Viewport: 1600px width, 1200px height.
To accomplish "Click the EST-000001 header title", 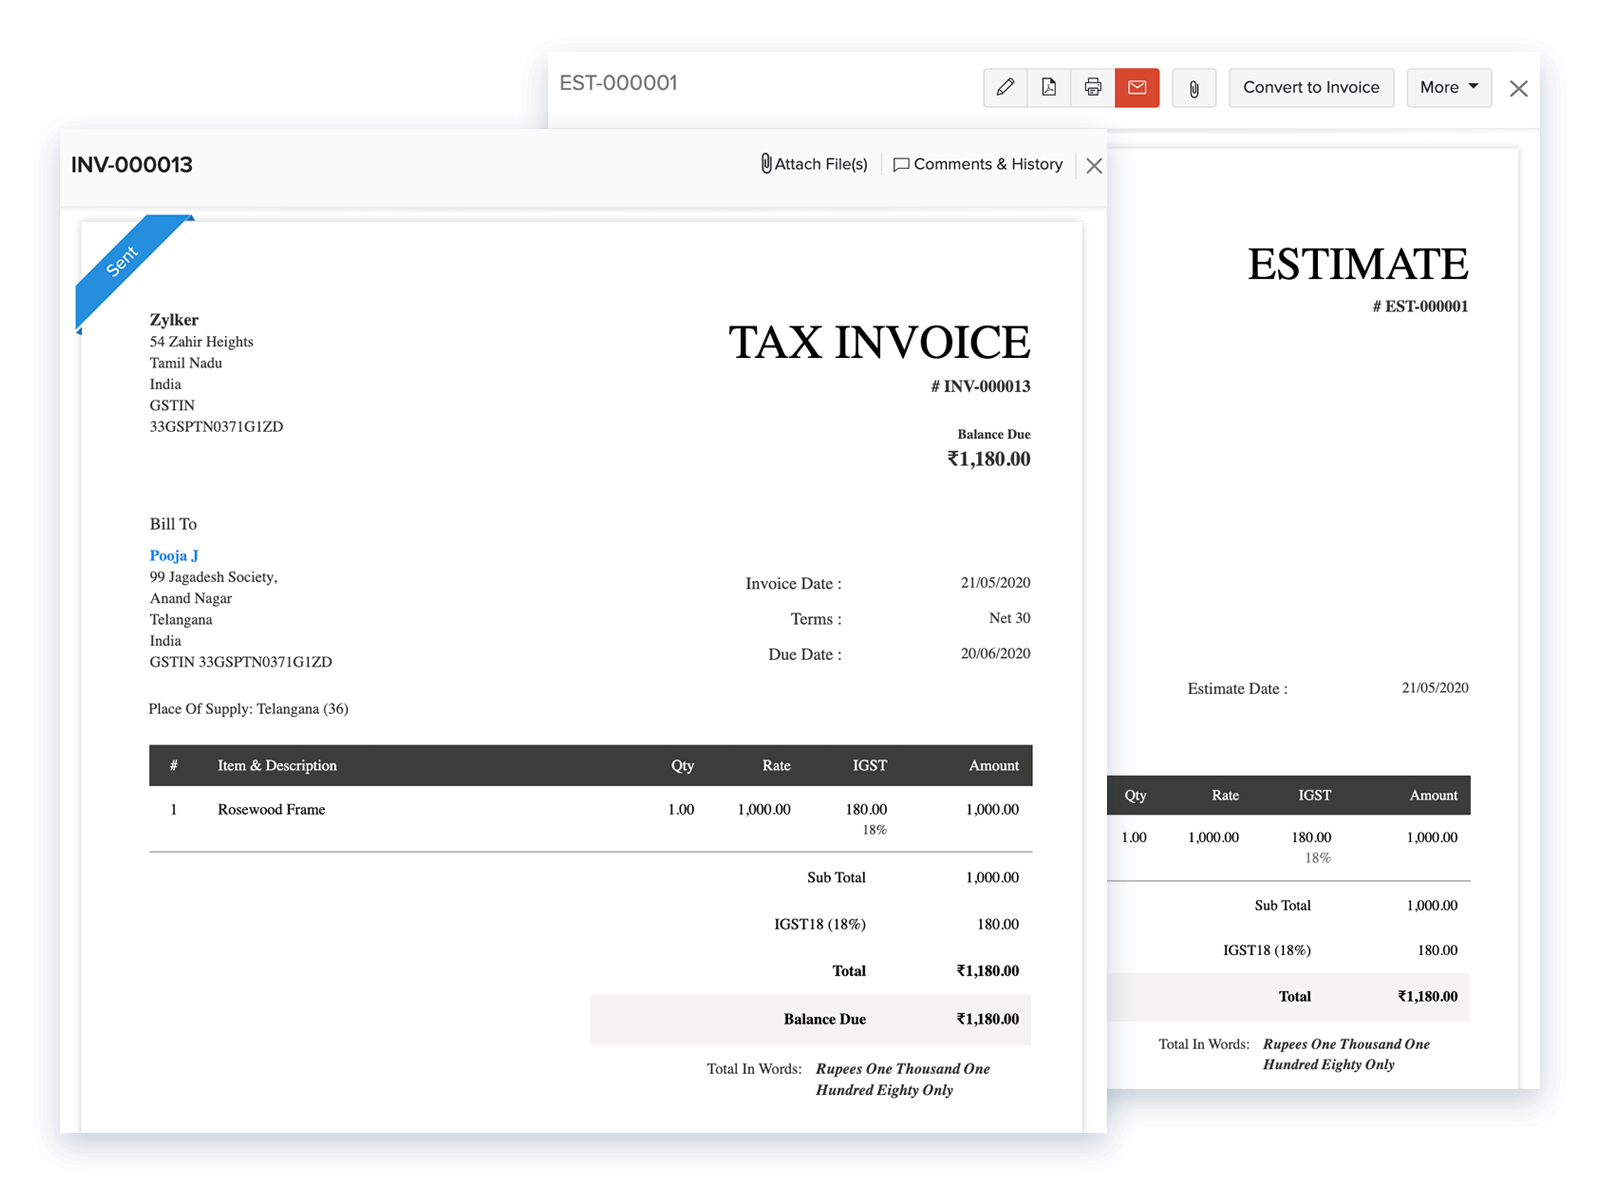I will (619, 84).
